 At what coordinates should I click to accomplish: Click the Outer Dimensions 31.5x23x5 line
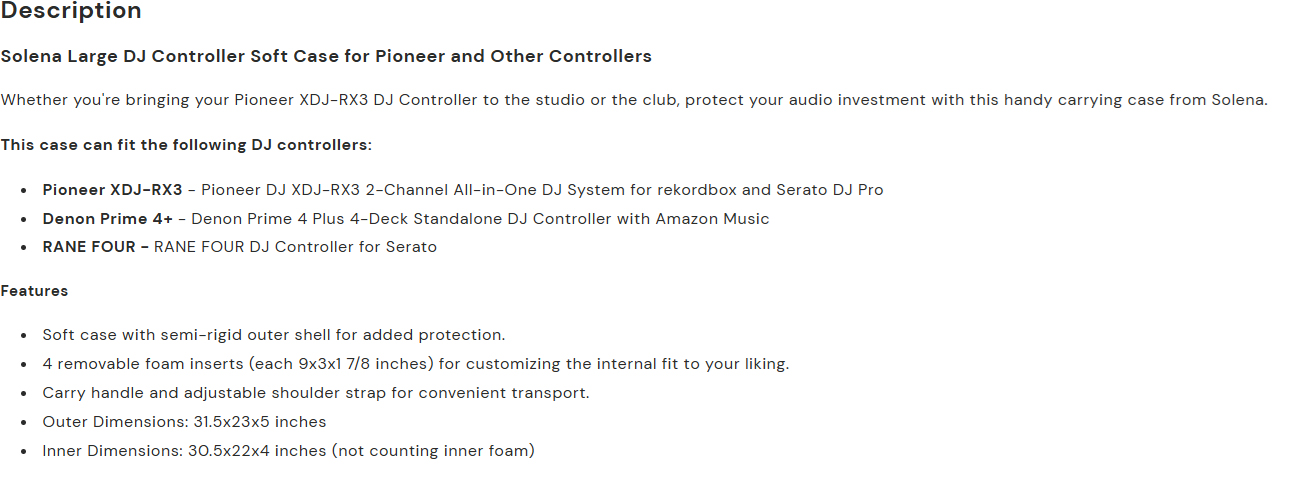(x=184, y=422)
